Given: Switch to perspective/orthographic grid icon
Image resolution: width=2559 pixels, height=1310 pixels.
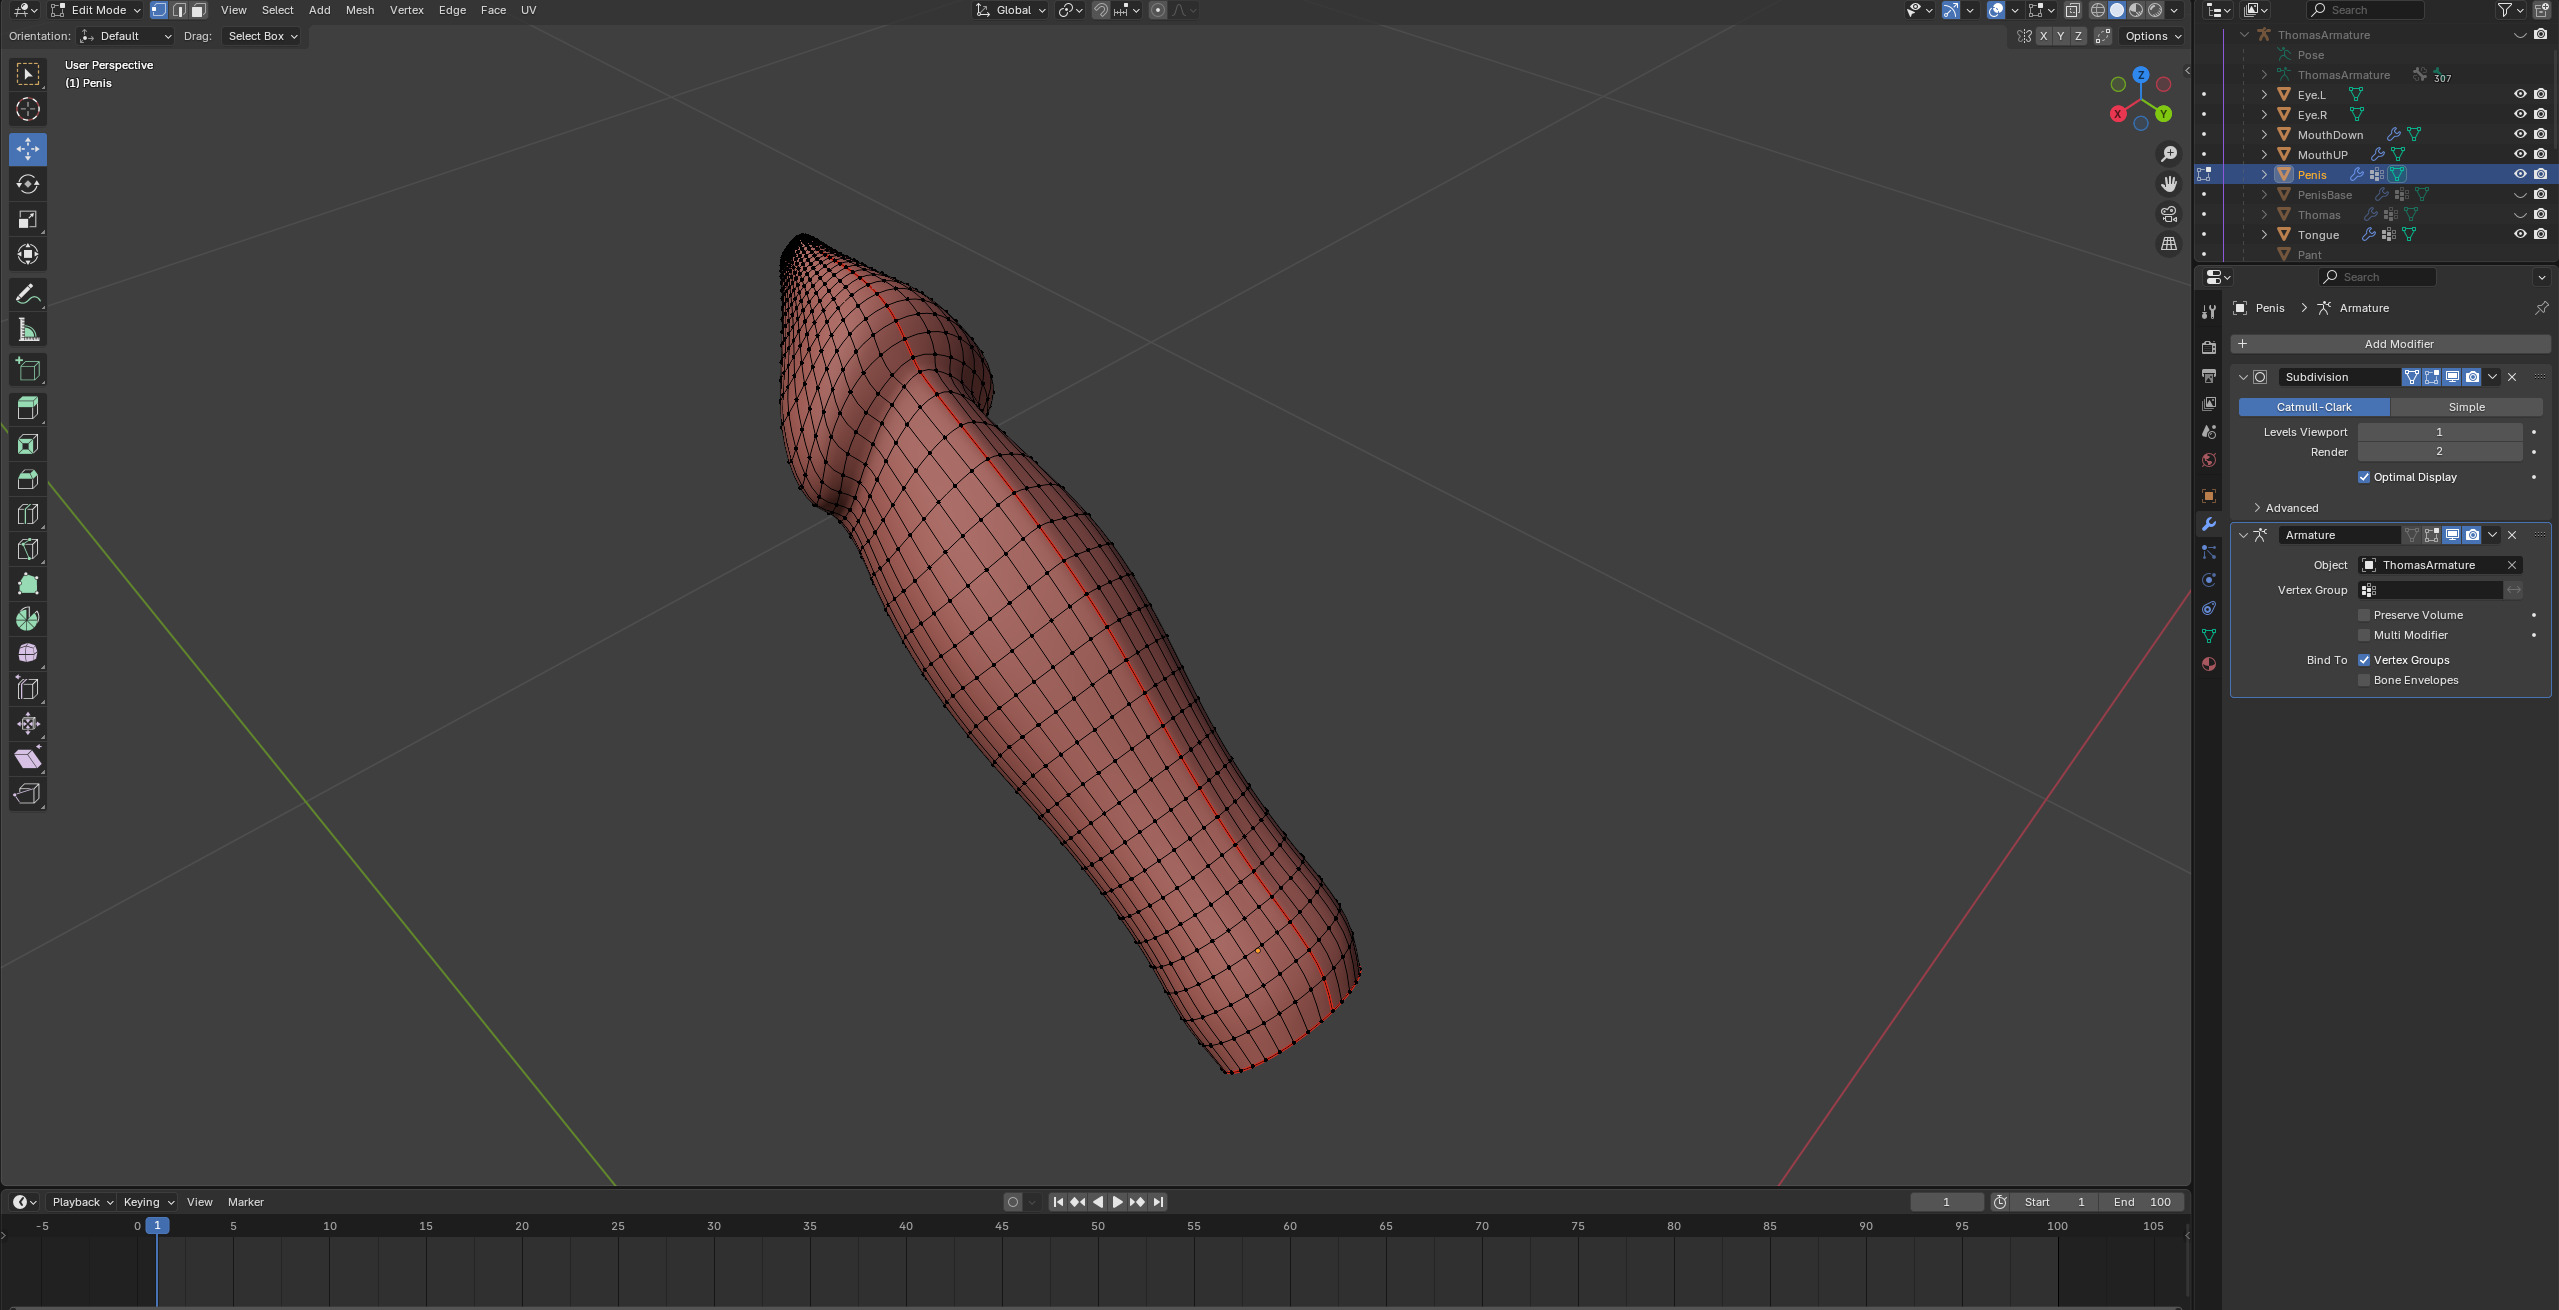Looking at the screenshot, I should [2168, 244].
